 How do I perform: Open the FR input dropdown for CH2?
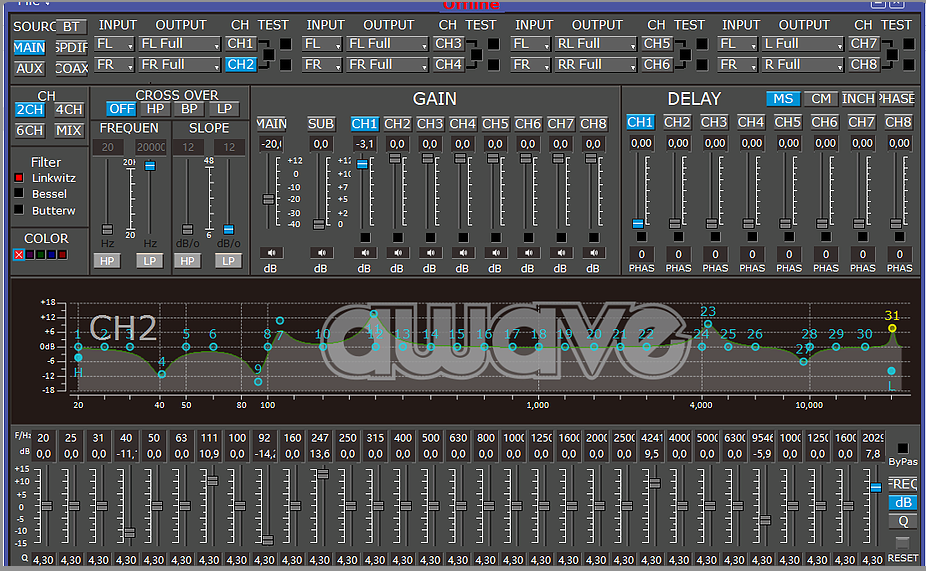(115, 64)
